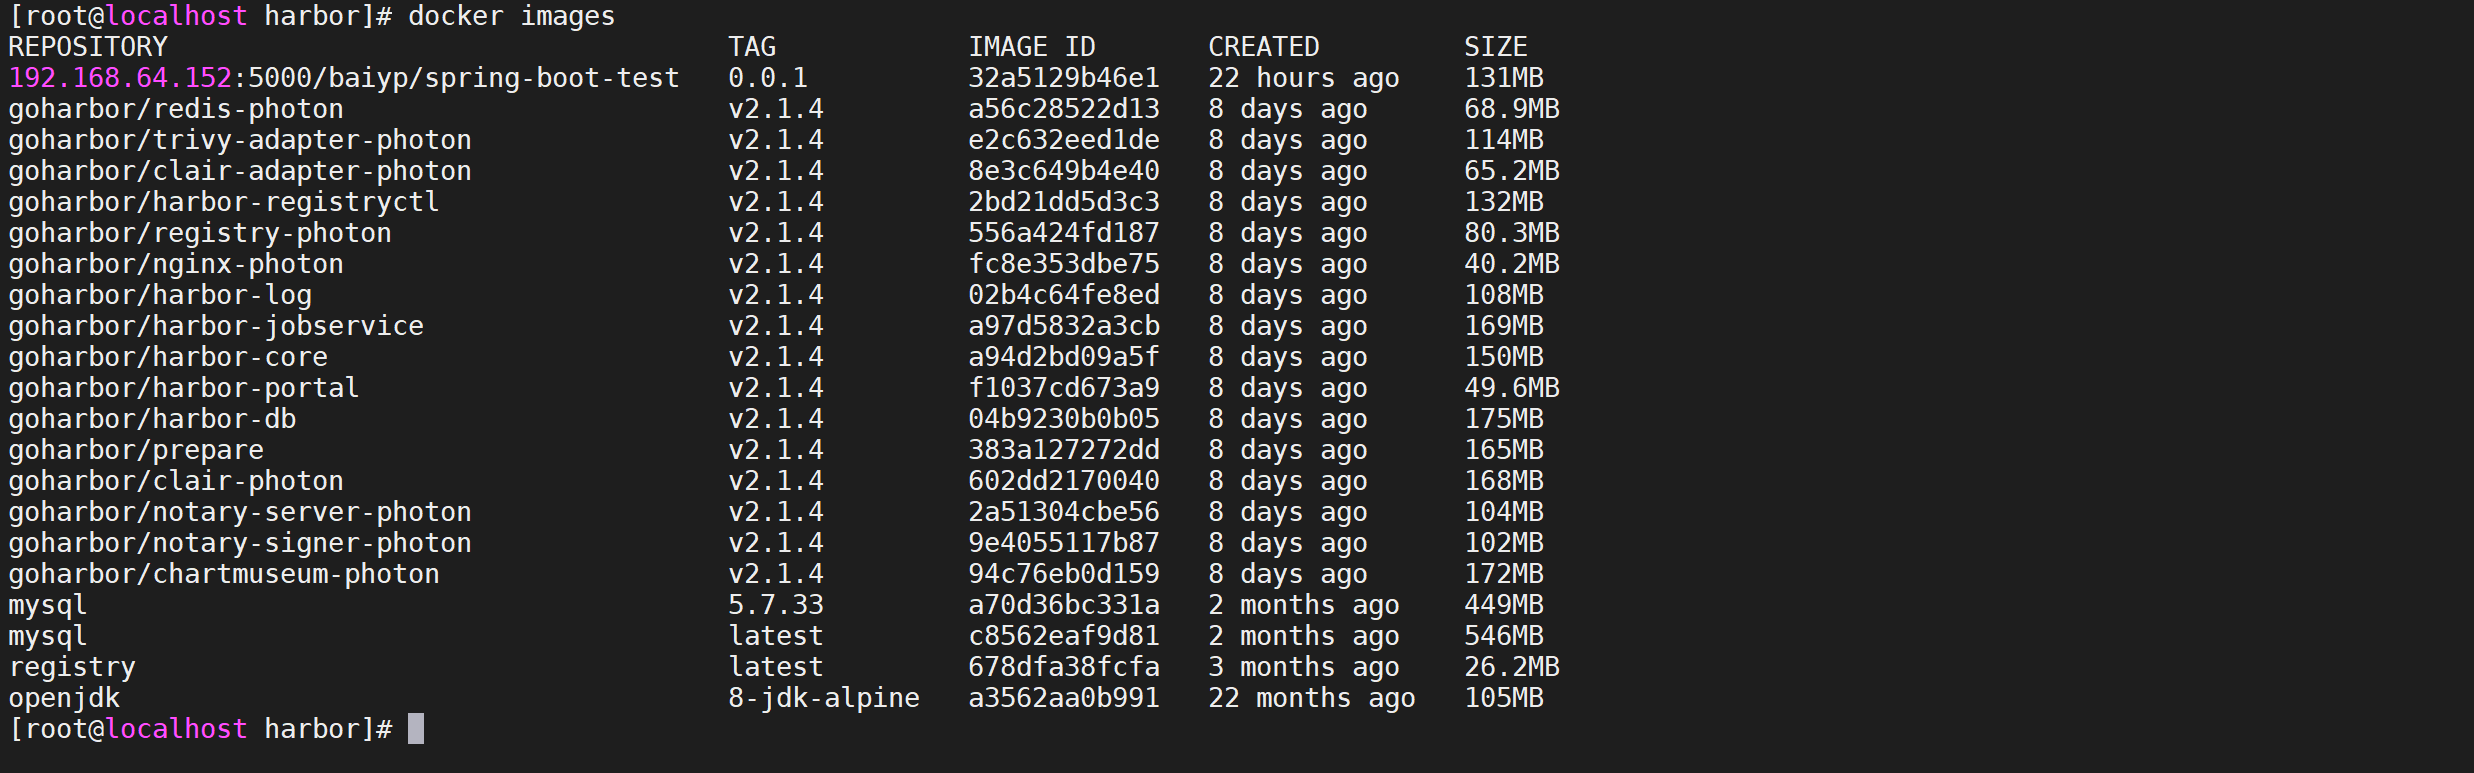Click image ID a70d36bc331a for mysql
Viewport: 2474px width, 773px height.
pos(1063,605)
